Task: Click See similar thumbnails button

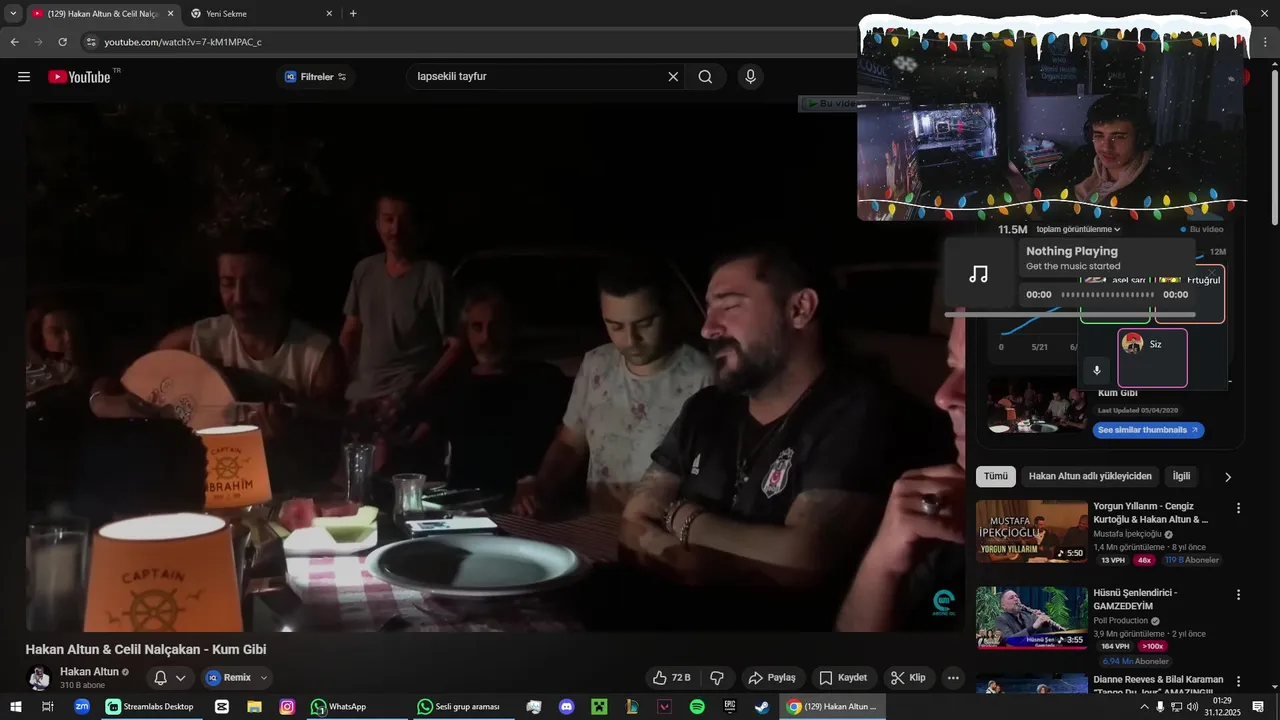Action: coord(1147,430)
